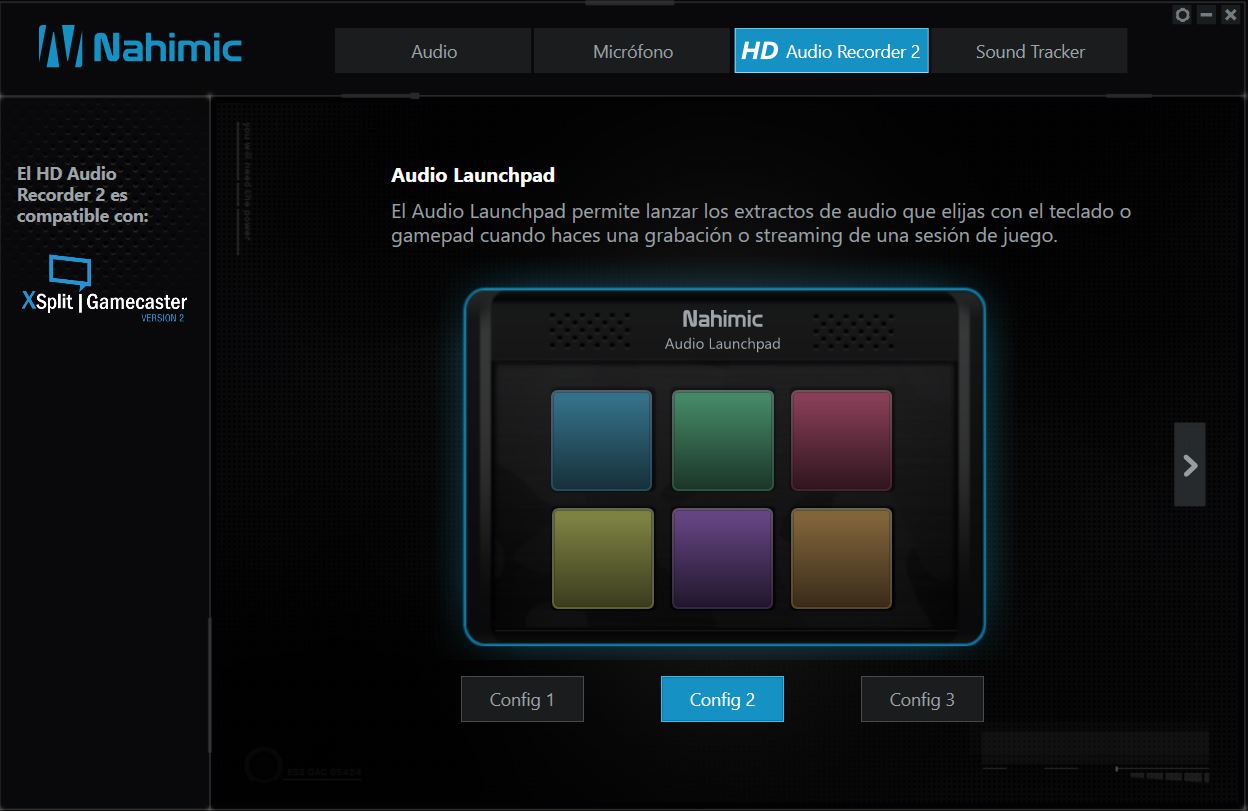This screenshot has width=1248, height=811.
Task: Select Config 2 button
Action: tap(722, 699)
